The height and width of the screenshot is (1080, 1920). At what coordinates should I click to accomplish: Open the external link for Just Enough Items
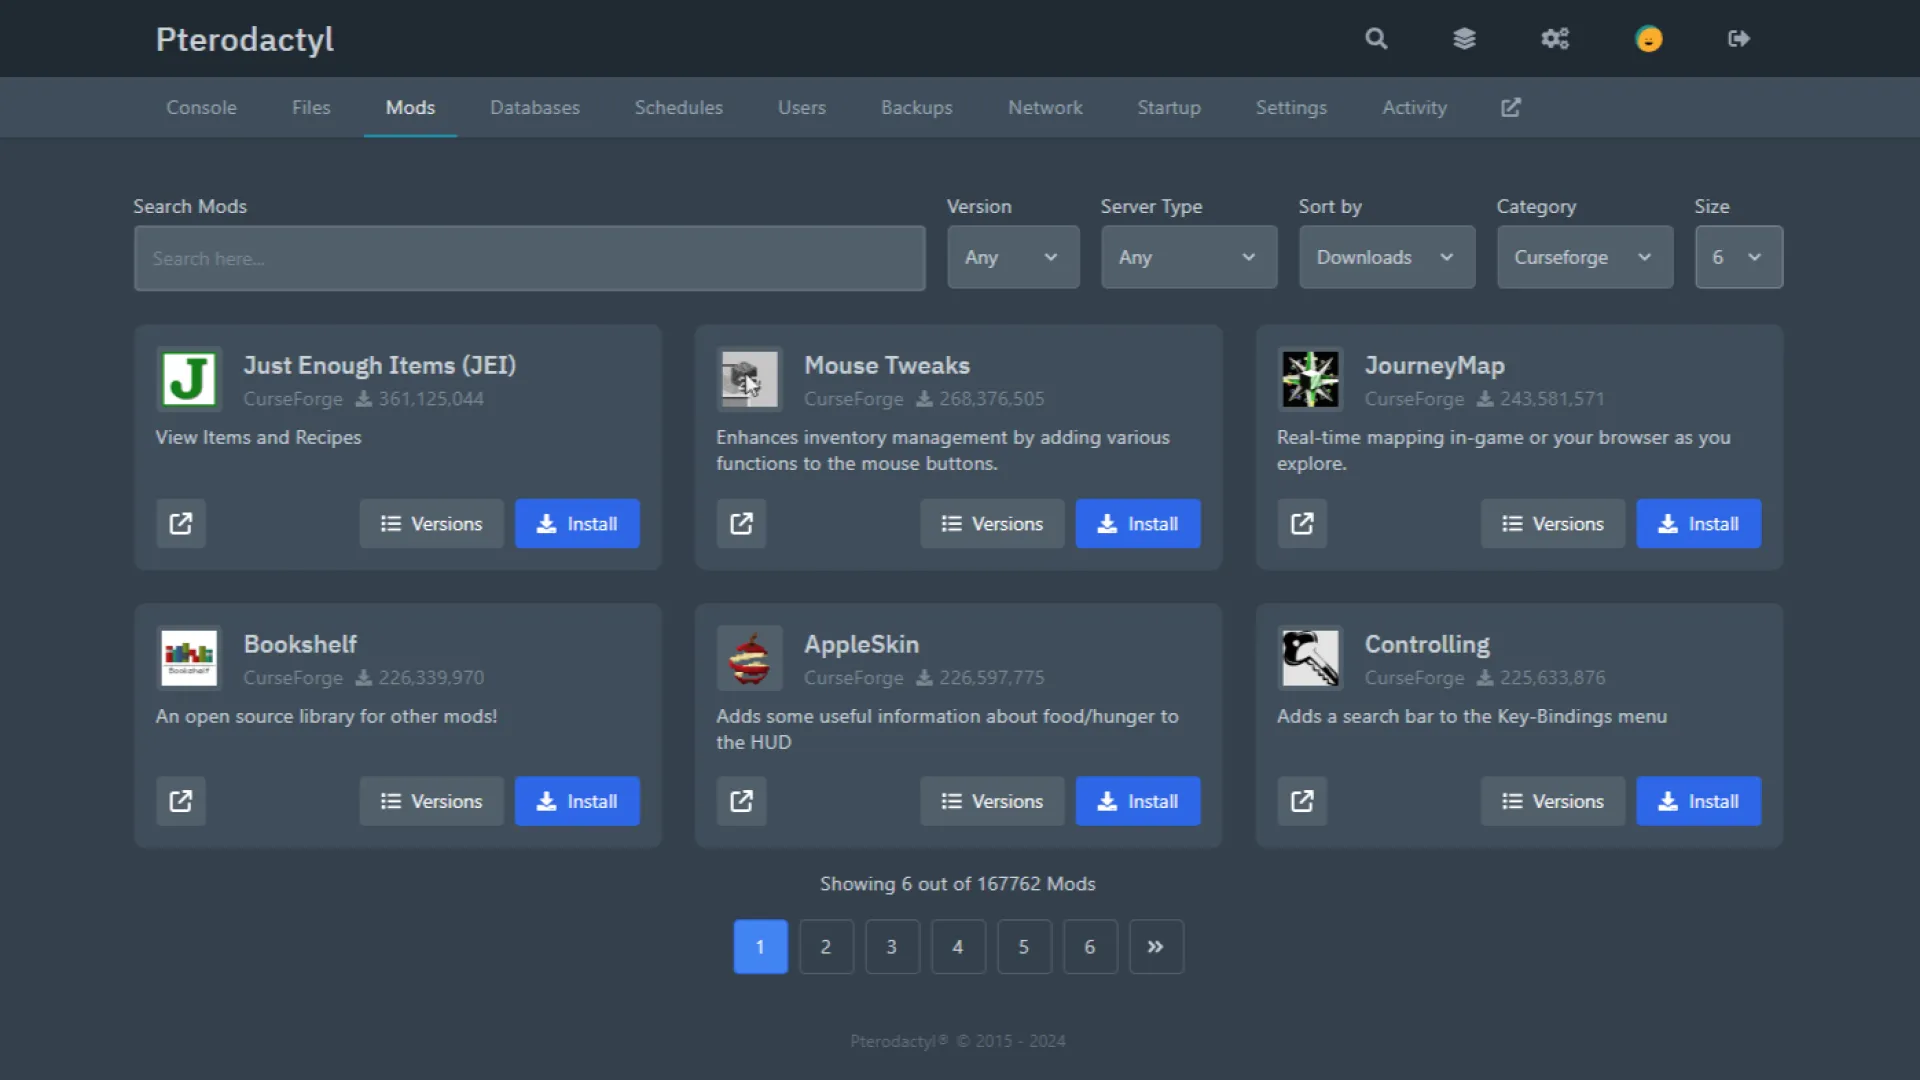(181, 523)
